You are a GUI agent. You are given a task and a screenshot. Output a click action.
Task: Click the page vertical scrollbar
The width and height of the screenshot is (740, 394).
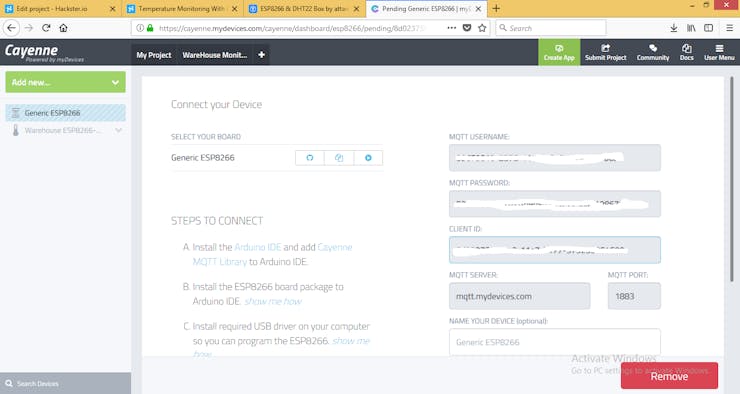(732, 179)
